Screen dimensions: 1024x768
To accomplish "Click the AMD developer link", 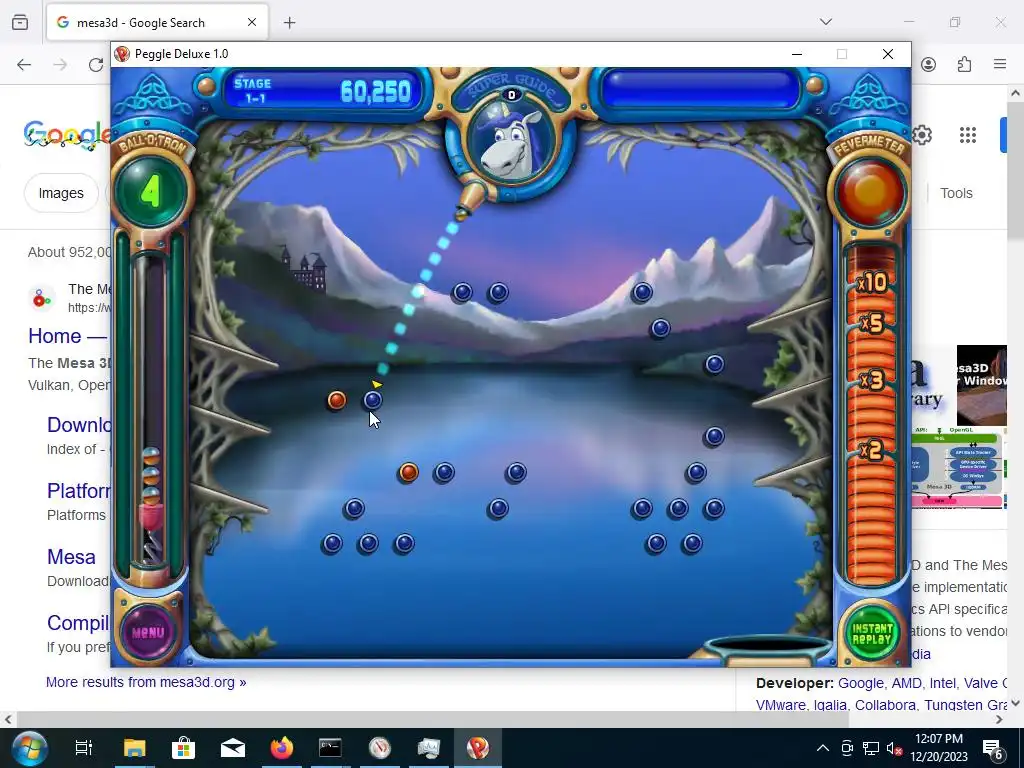I will (x=906, y=683).
